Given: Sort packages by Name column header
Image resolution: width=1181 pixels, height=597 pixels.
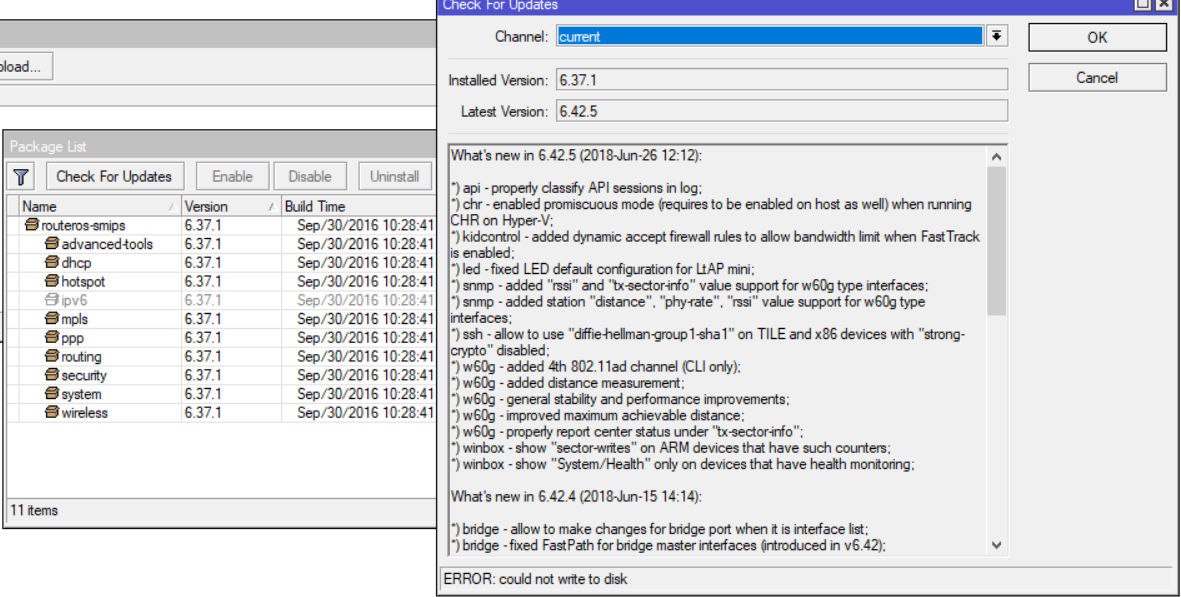Looking at the screenshot, I should pos(100,206).
